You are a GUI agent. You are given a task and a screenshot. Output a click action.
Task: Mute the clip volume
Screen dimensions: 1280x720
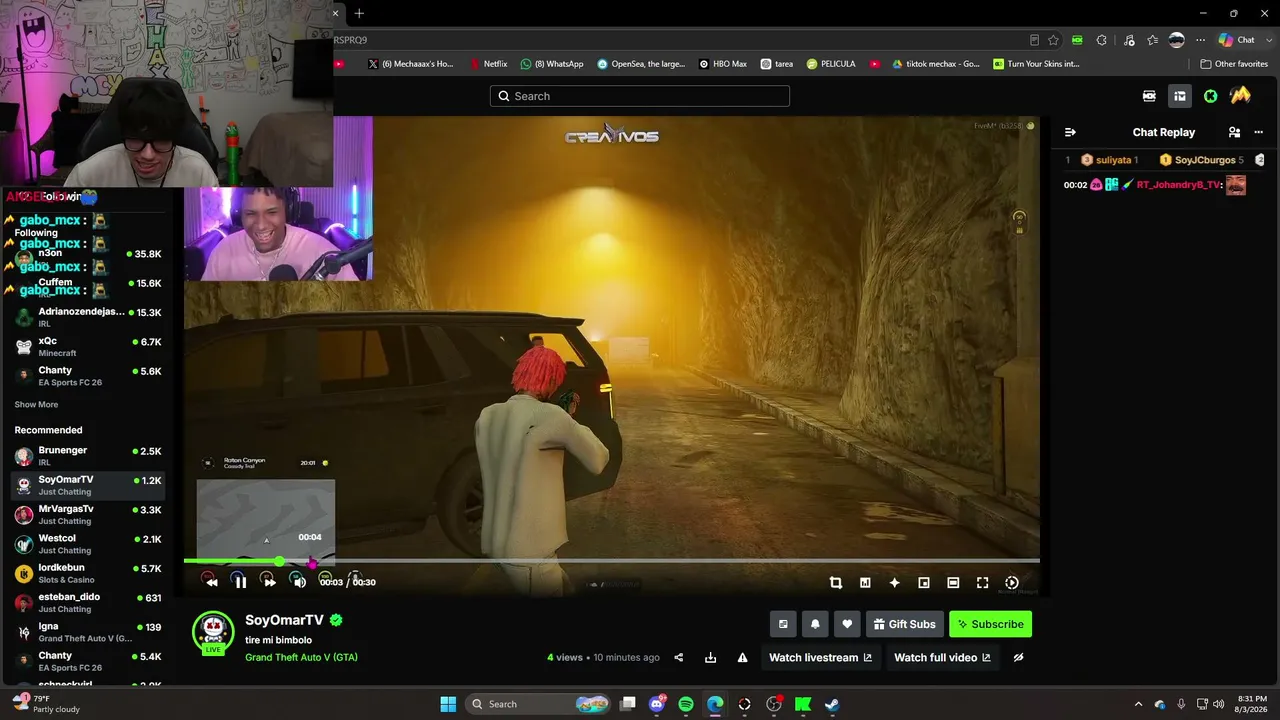(298, 581)
